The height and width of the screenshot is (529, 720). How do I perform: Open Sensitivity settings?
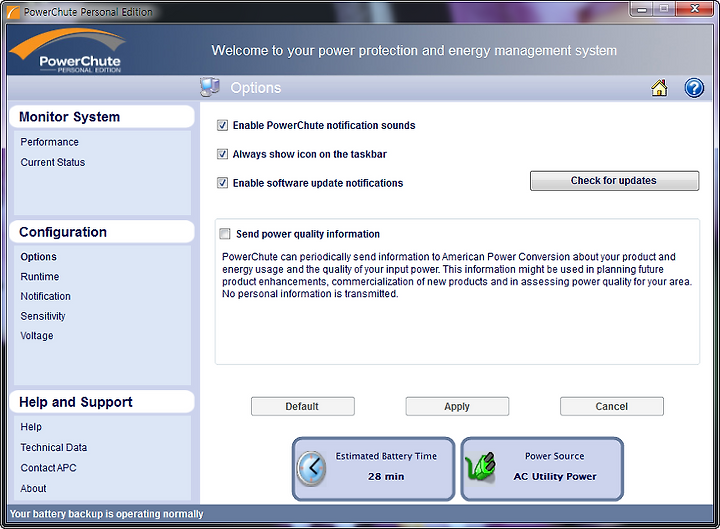click(43, 316)
